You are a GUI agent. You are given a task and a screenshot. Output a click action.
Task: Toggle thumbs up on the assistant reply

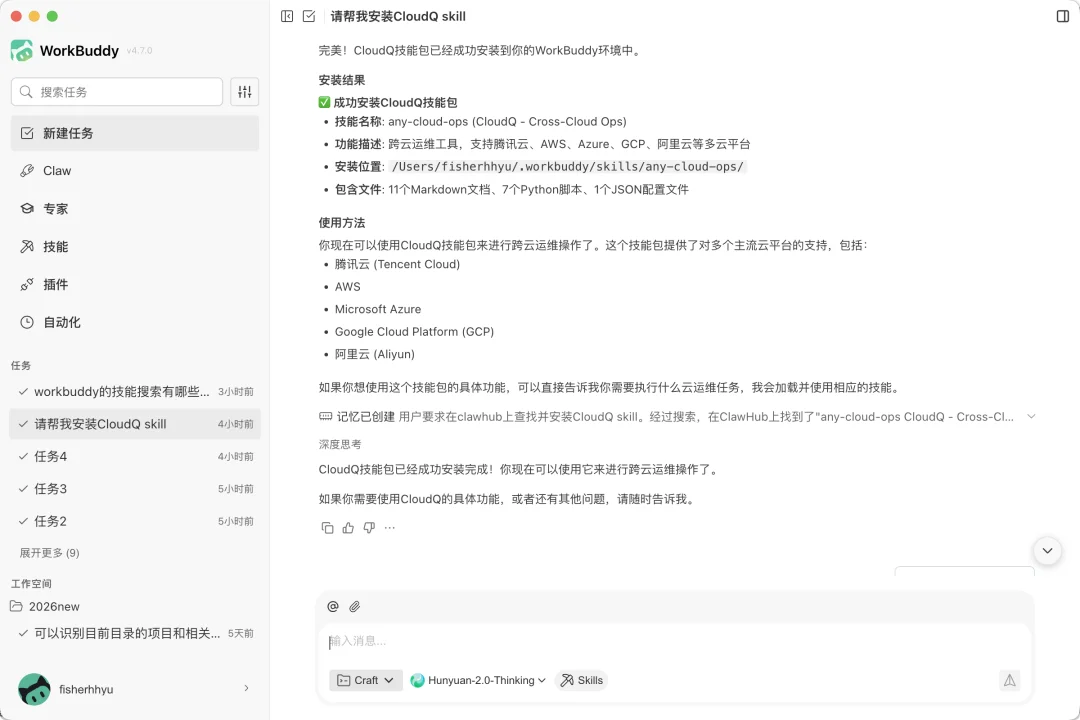point(348,527)
